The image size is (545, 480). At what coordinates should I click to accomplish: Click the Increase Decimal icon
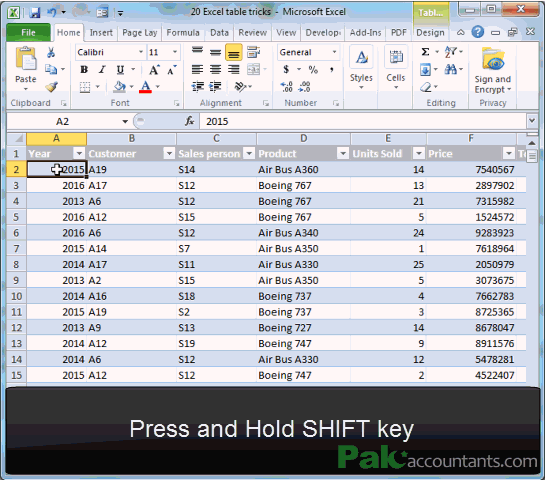(x=286, y=87)
